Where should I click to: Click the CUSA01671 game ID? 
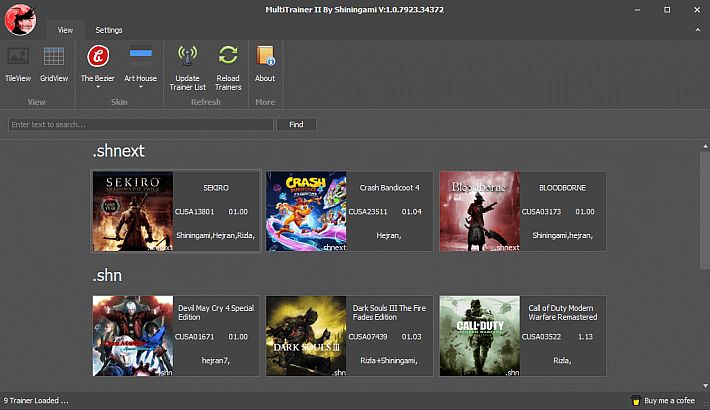195,337
